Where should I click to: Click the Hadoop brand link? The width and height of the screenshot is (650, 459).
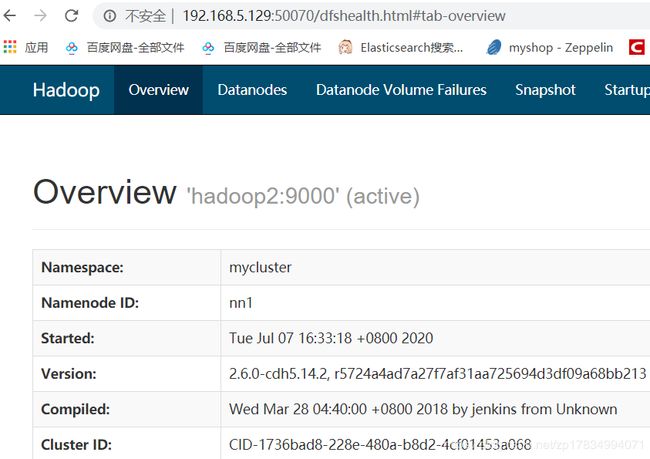point(66,90)
